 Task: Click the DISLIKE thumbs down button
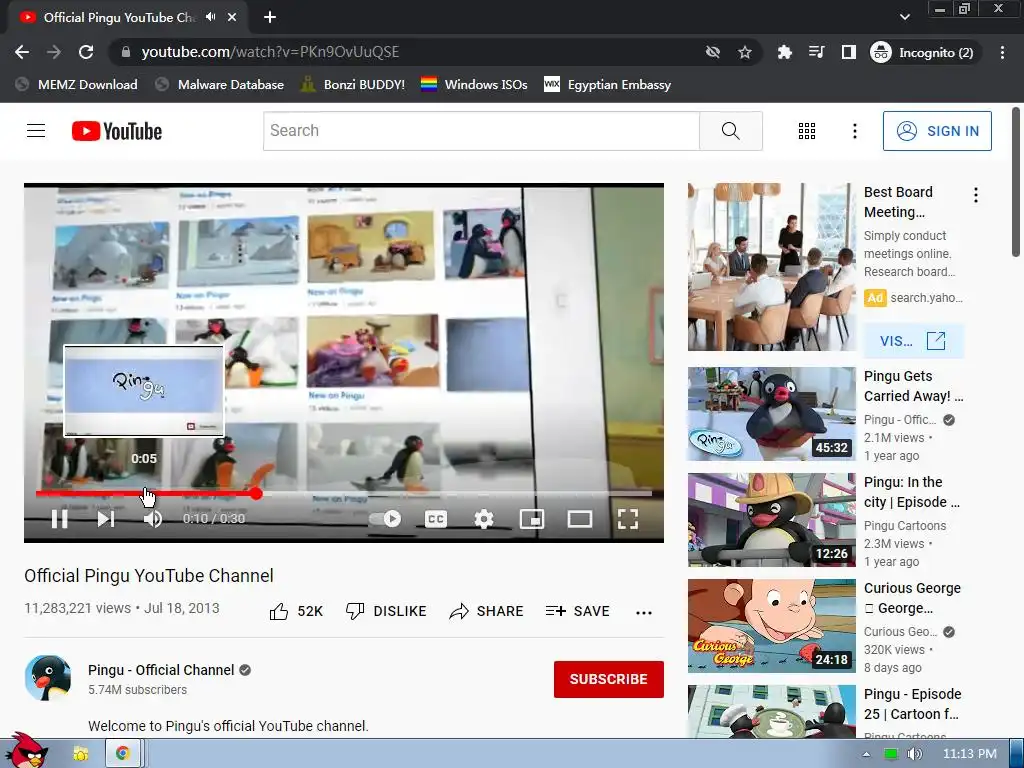pos(386,611)
